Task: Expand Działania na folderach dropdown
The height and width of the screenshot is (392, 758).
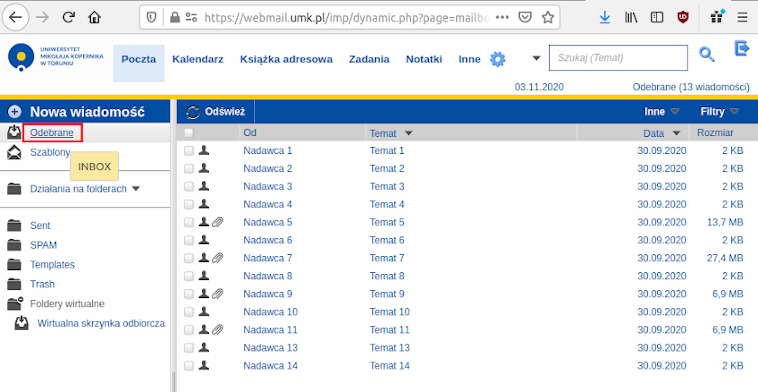Action: coord(136,189)
